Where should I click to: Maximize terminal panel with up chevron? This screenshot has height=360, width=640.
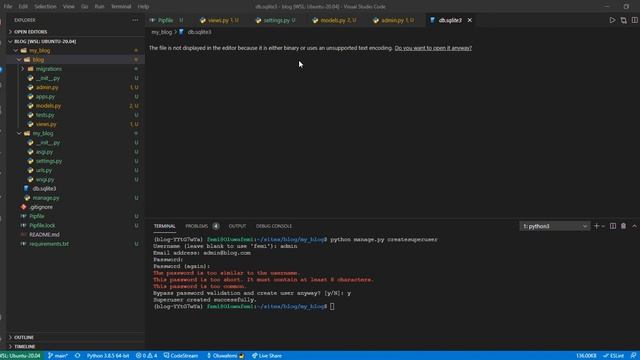click(634, 226)
